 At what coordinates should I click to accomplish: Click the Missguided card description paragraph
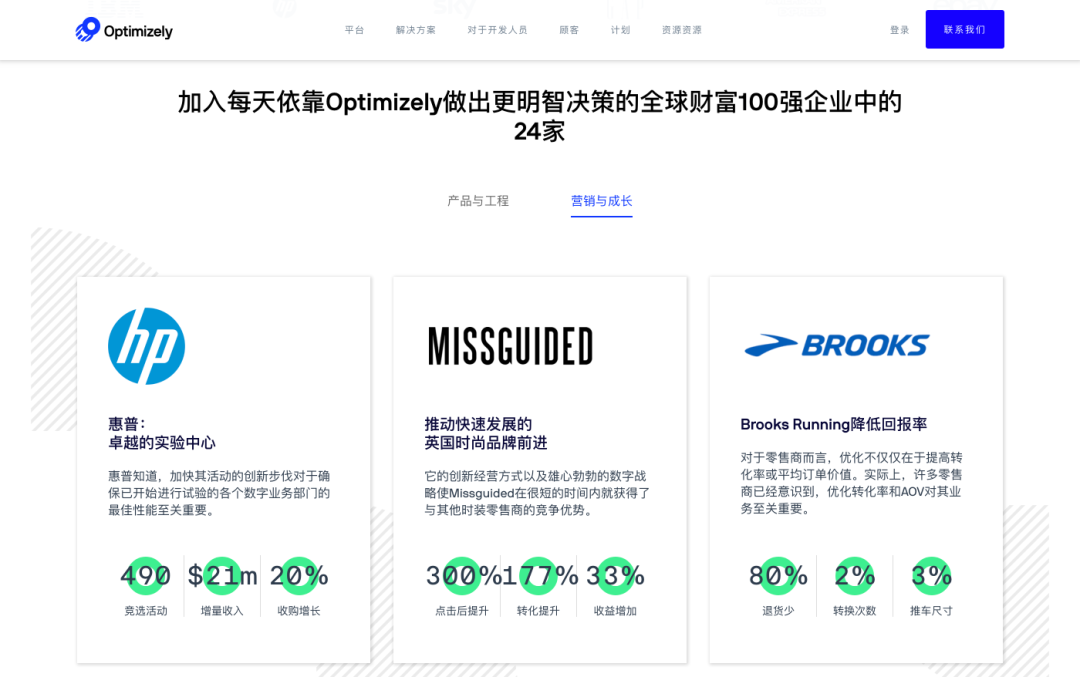point(537,493)
